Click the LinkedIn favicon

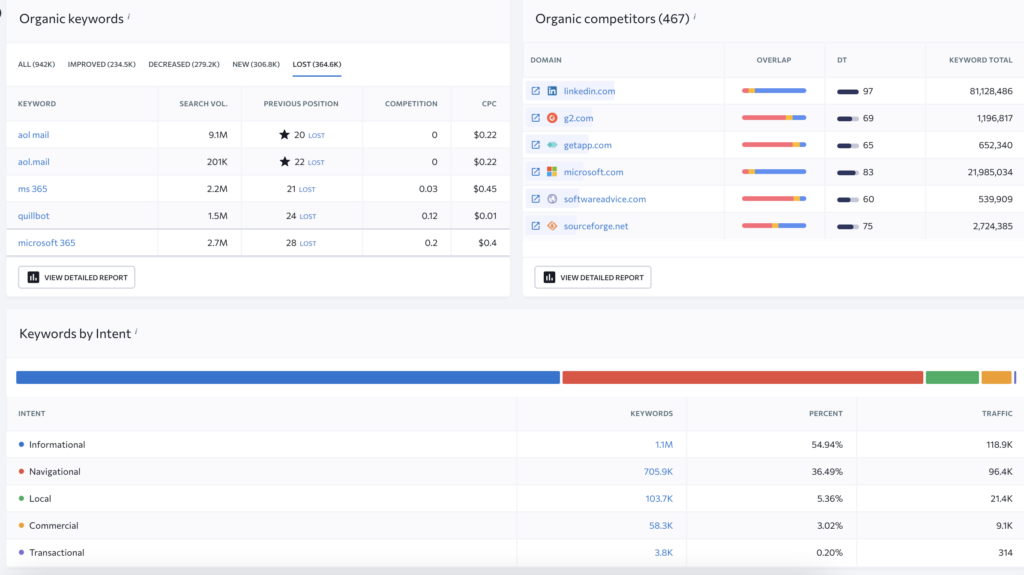[x=552, y=91]
